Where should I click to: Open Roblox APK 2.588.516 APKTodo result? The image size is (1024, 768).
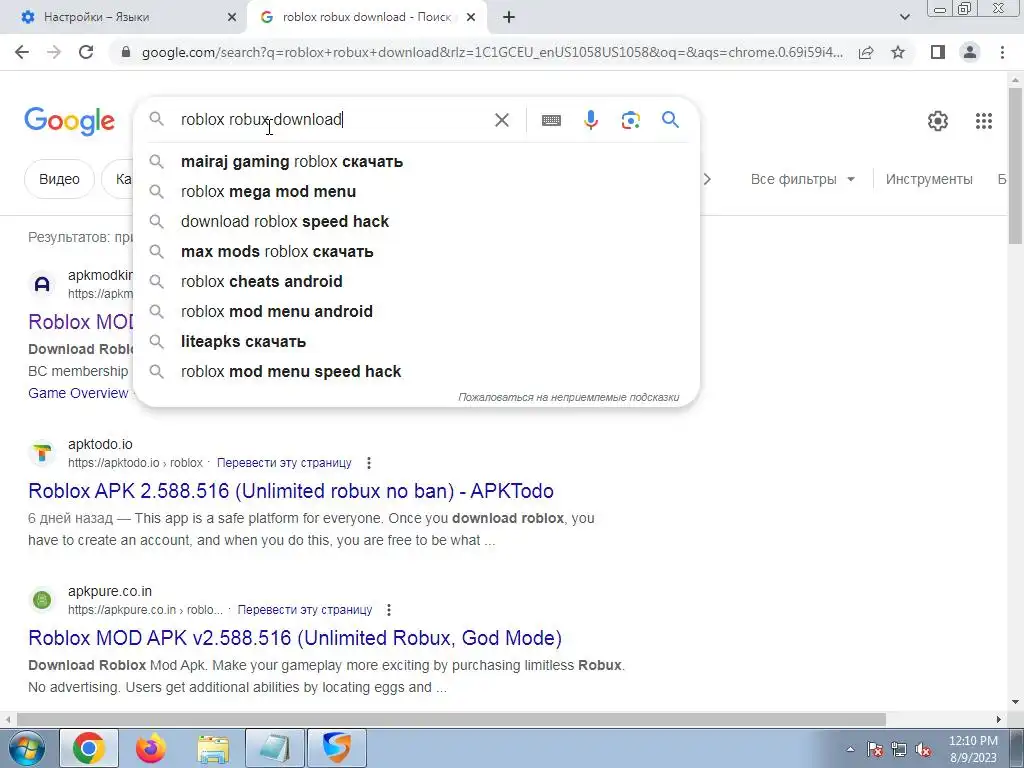pos(291,491)
